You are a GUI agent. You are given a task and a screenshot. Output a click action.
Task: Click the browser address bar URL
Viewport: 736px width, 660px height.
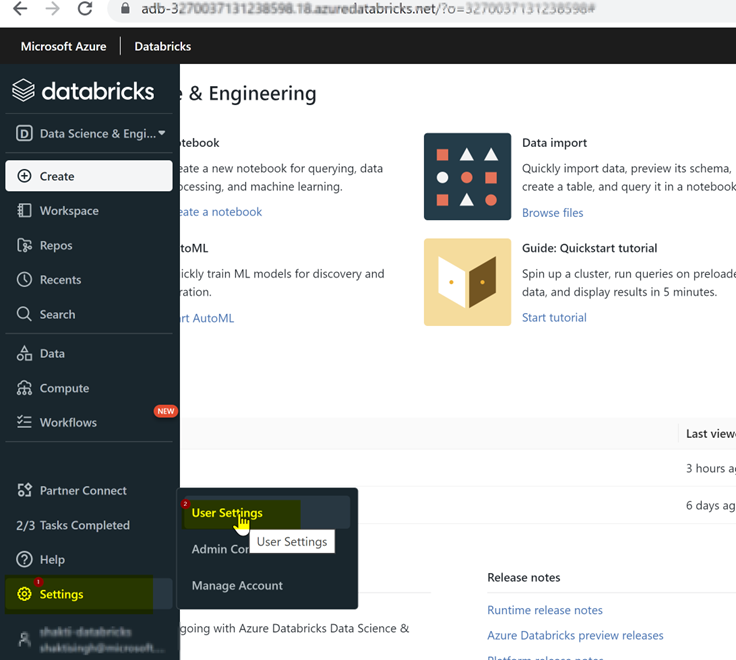click(x=368, y=9)
